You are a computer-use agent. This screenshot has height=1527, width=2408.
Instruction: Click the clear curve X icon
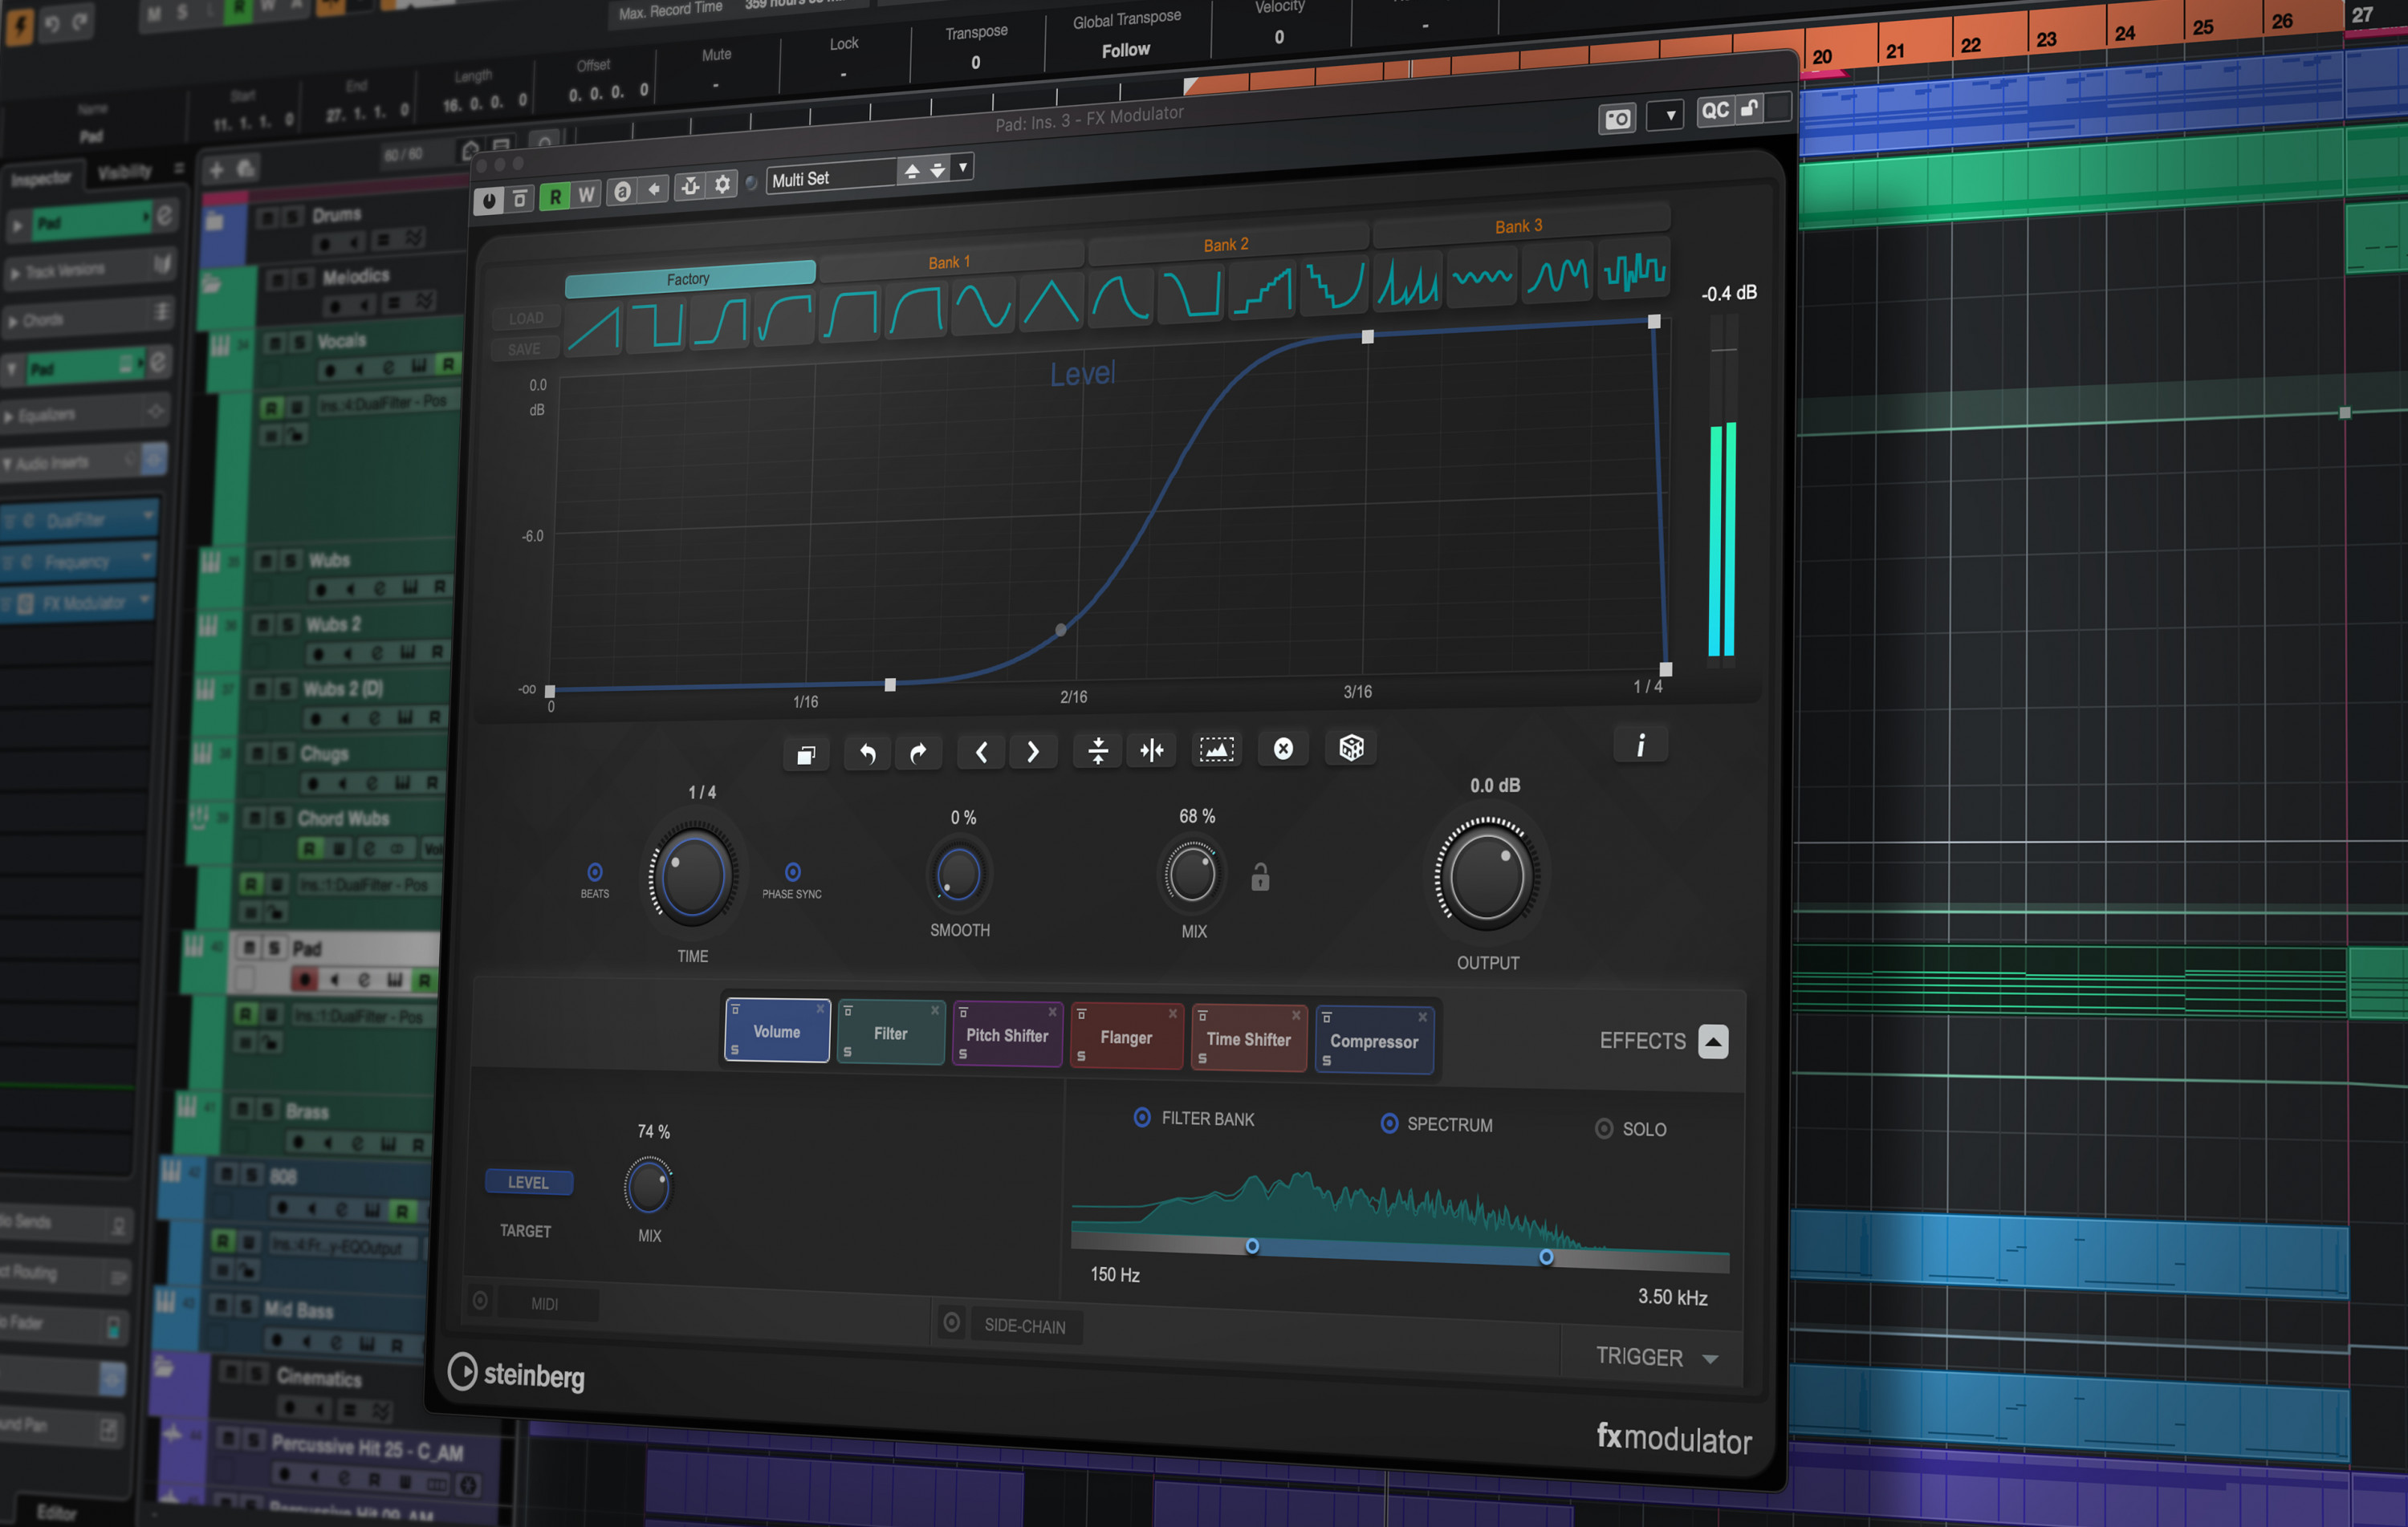[x=1283, y=748]
